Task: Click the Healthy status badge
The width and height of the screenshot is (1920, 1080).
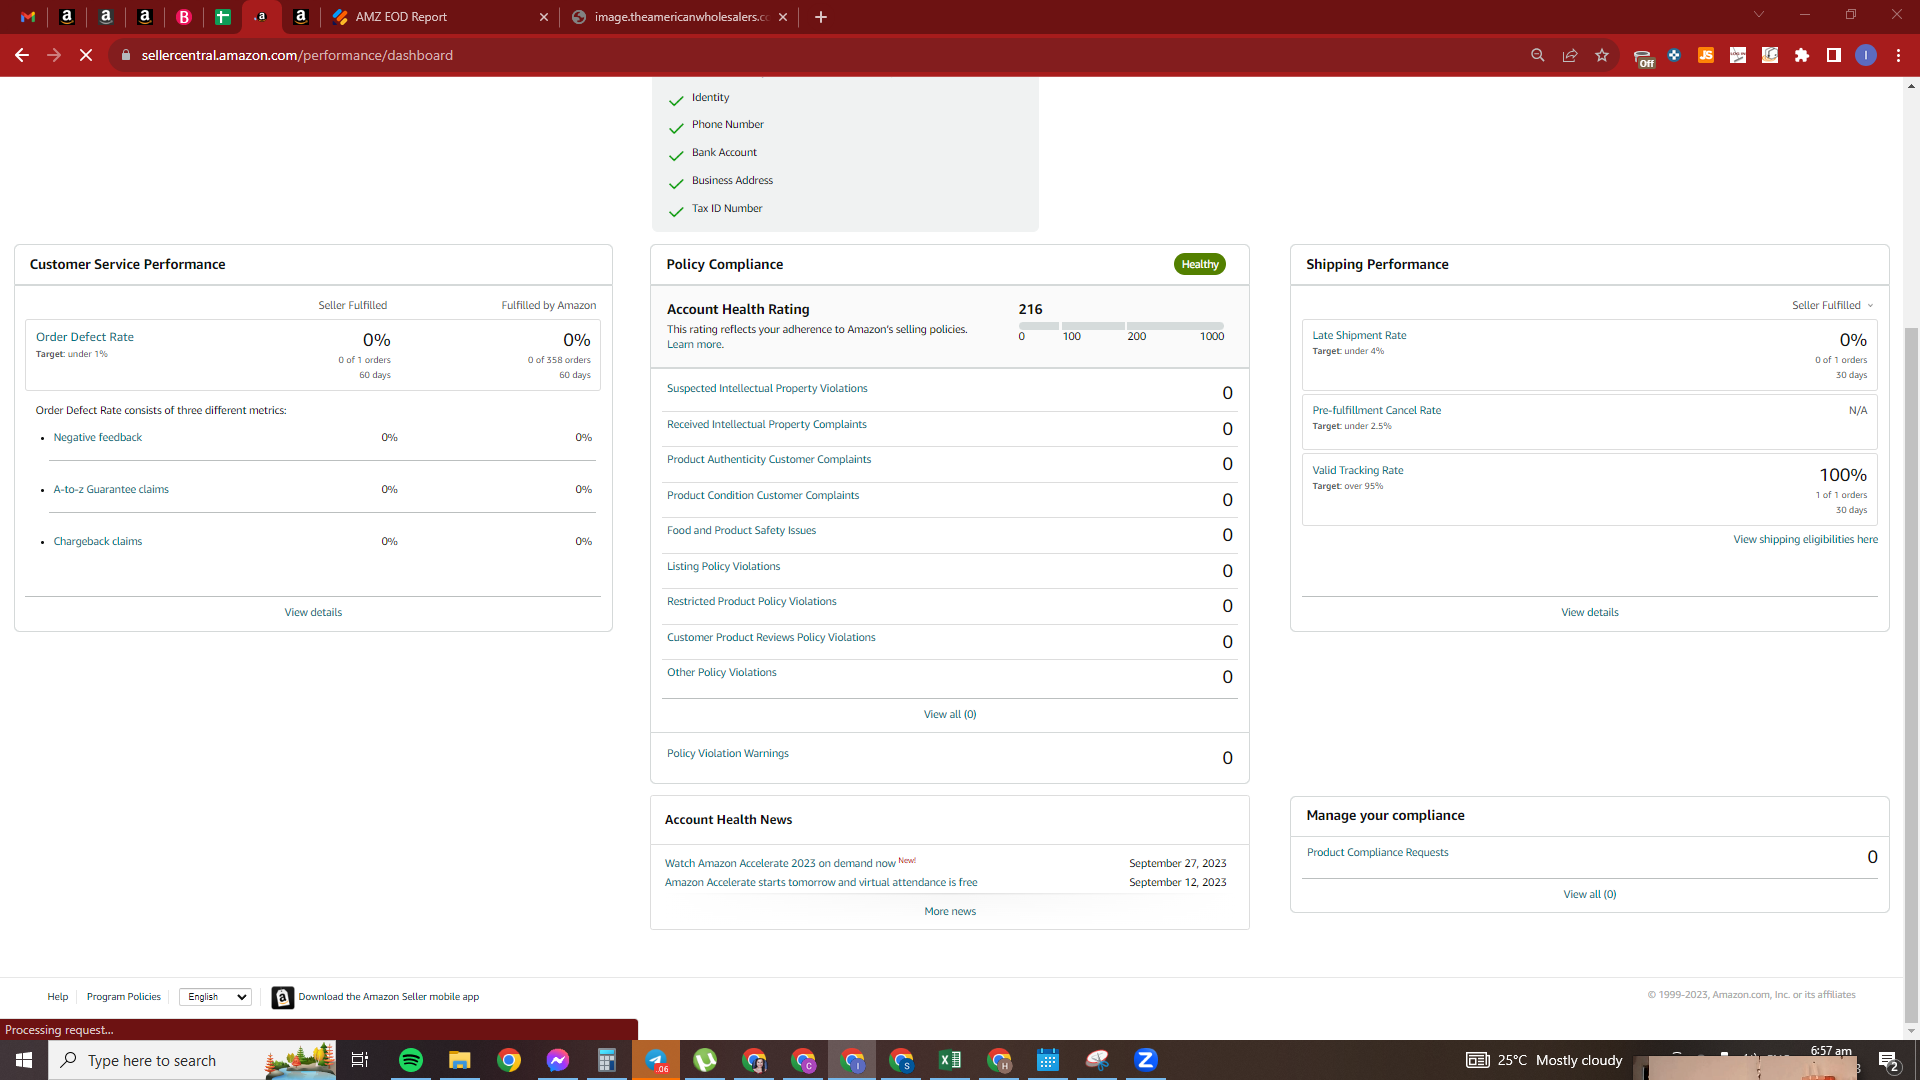Action: [x=1200, y=264]
